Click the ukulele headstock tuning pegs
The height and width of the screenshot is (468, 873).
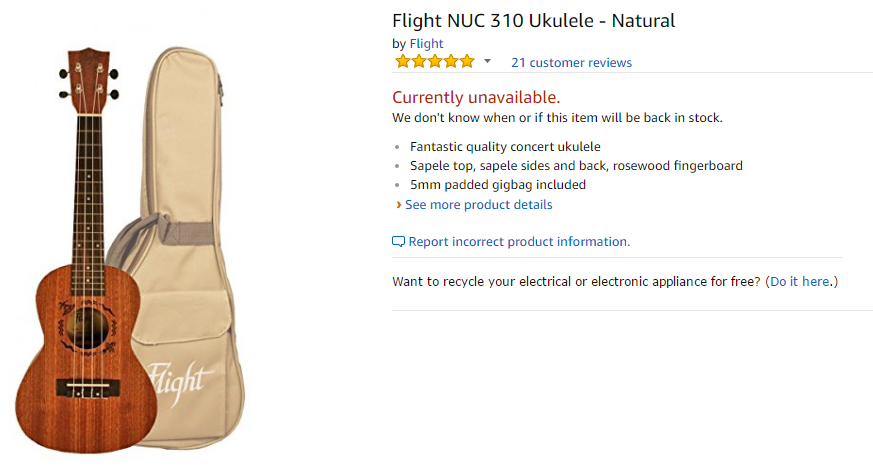click(89, 81)
